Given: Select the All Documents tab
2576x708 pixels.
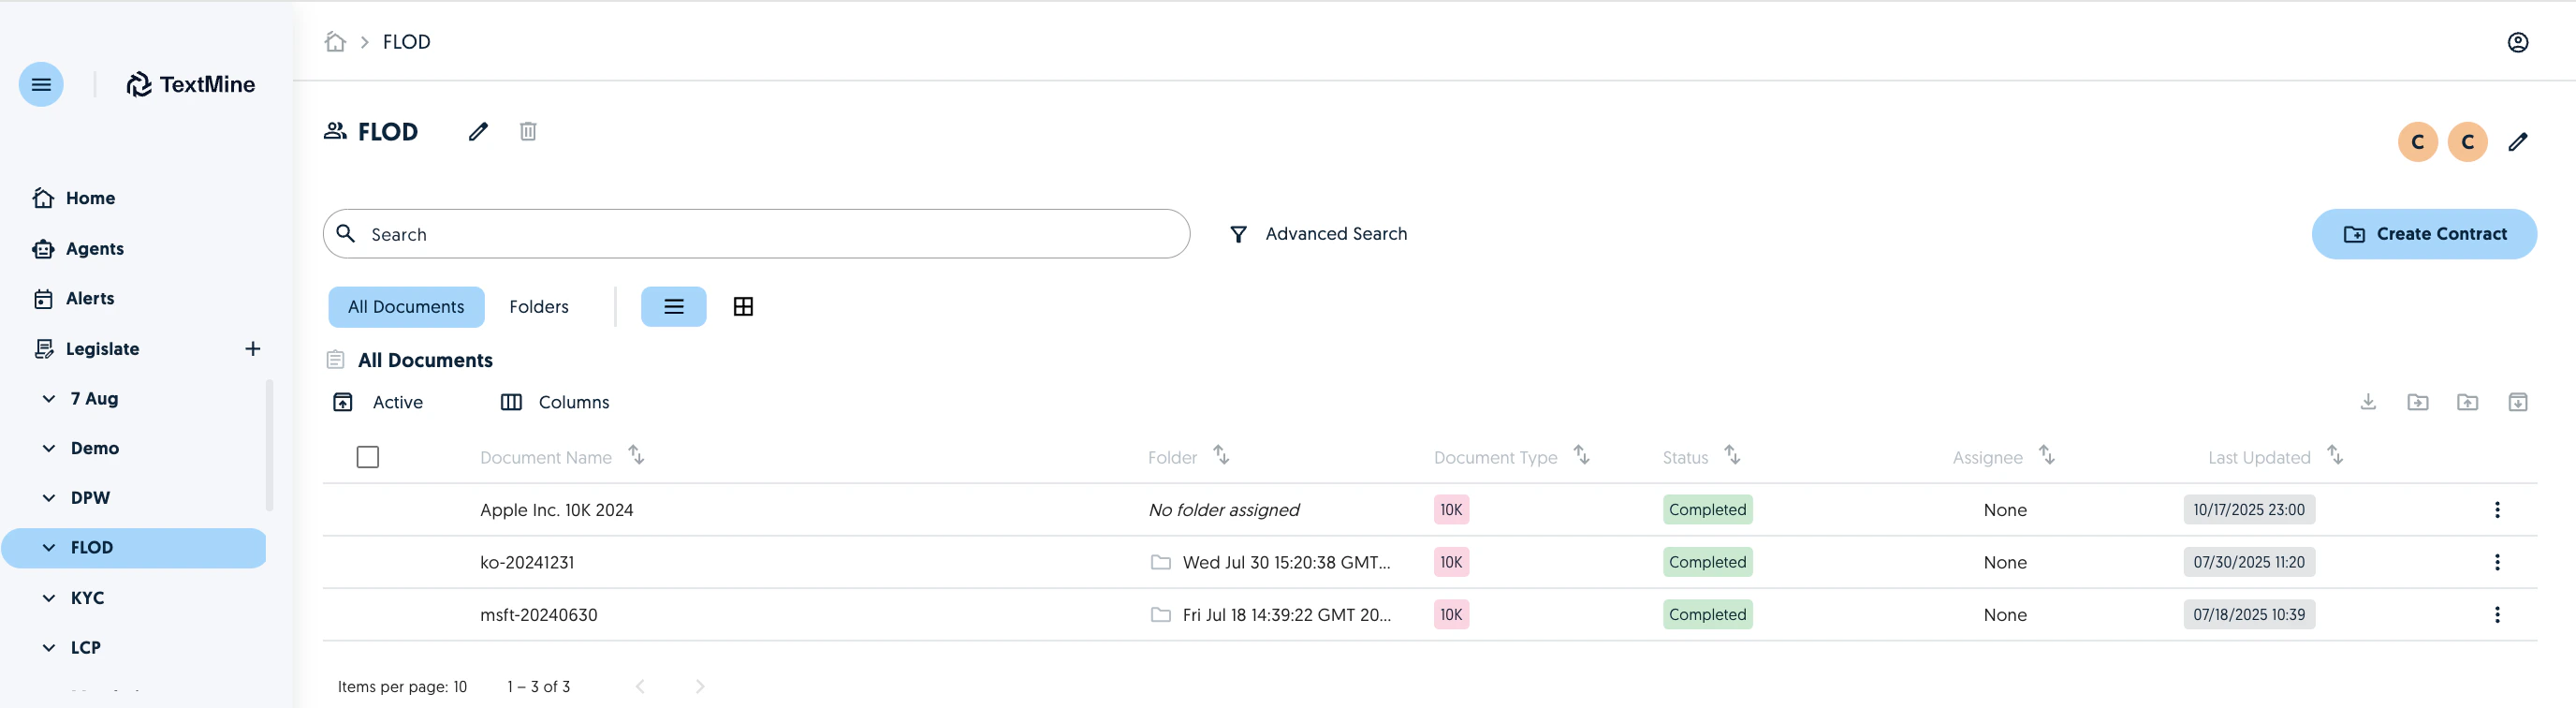Looking at the screenshot, I should coord(406,307).
